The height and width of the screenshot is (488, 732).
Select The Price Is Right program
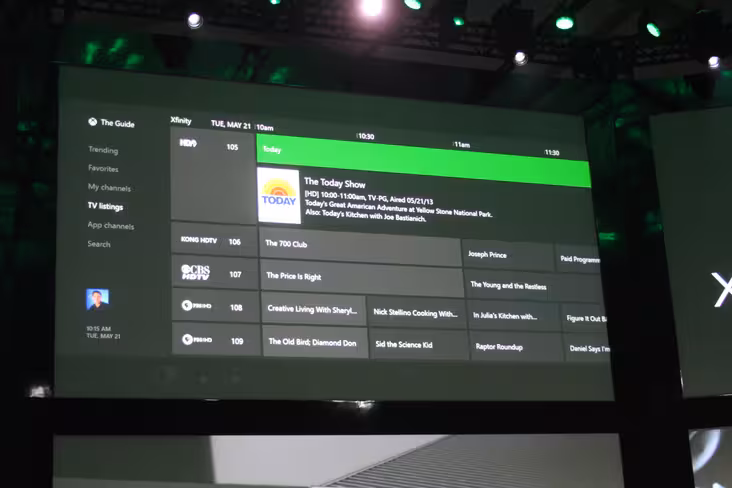[x=362, y=279]
